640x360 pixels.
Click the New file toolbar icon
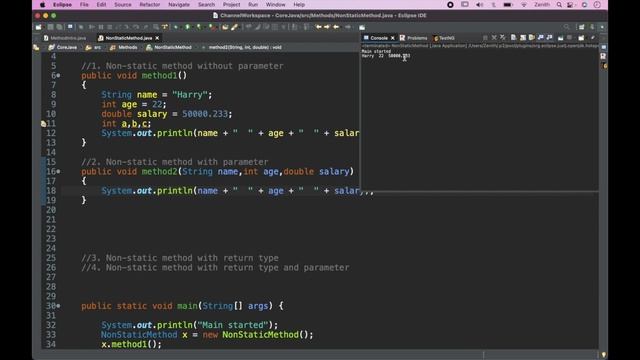(x=38, y=27)
